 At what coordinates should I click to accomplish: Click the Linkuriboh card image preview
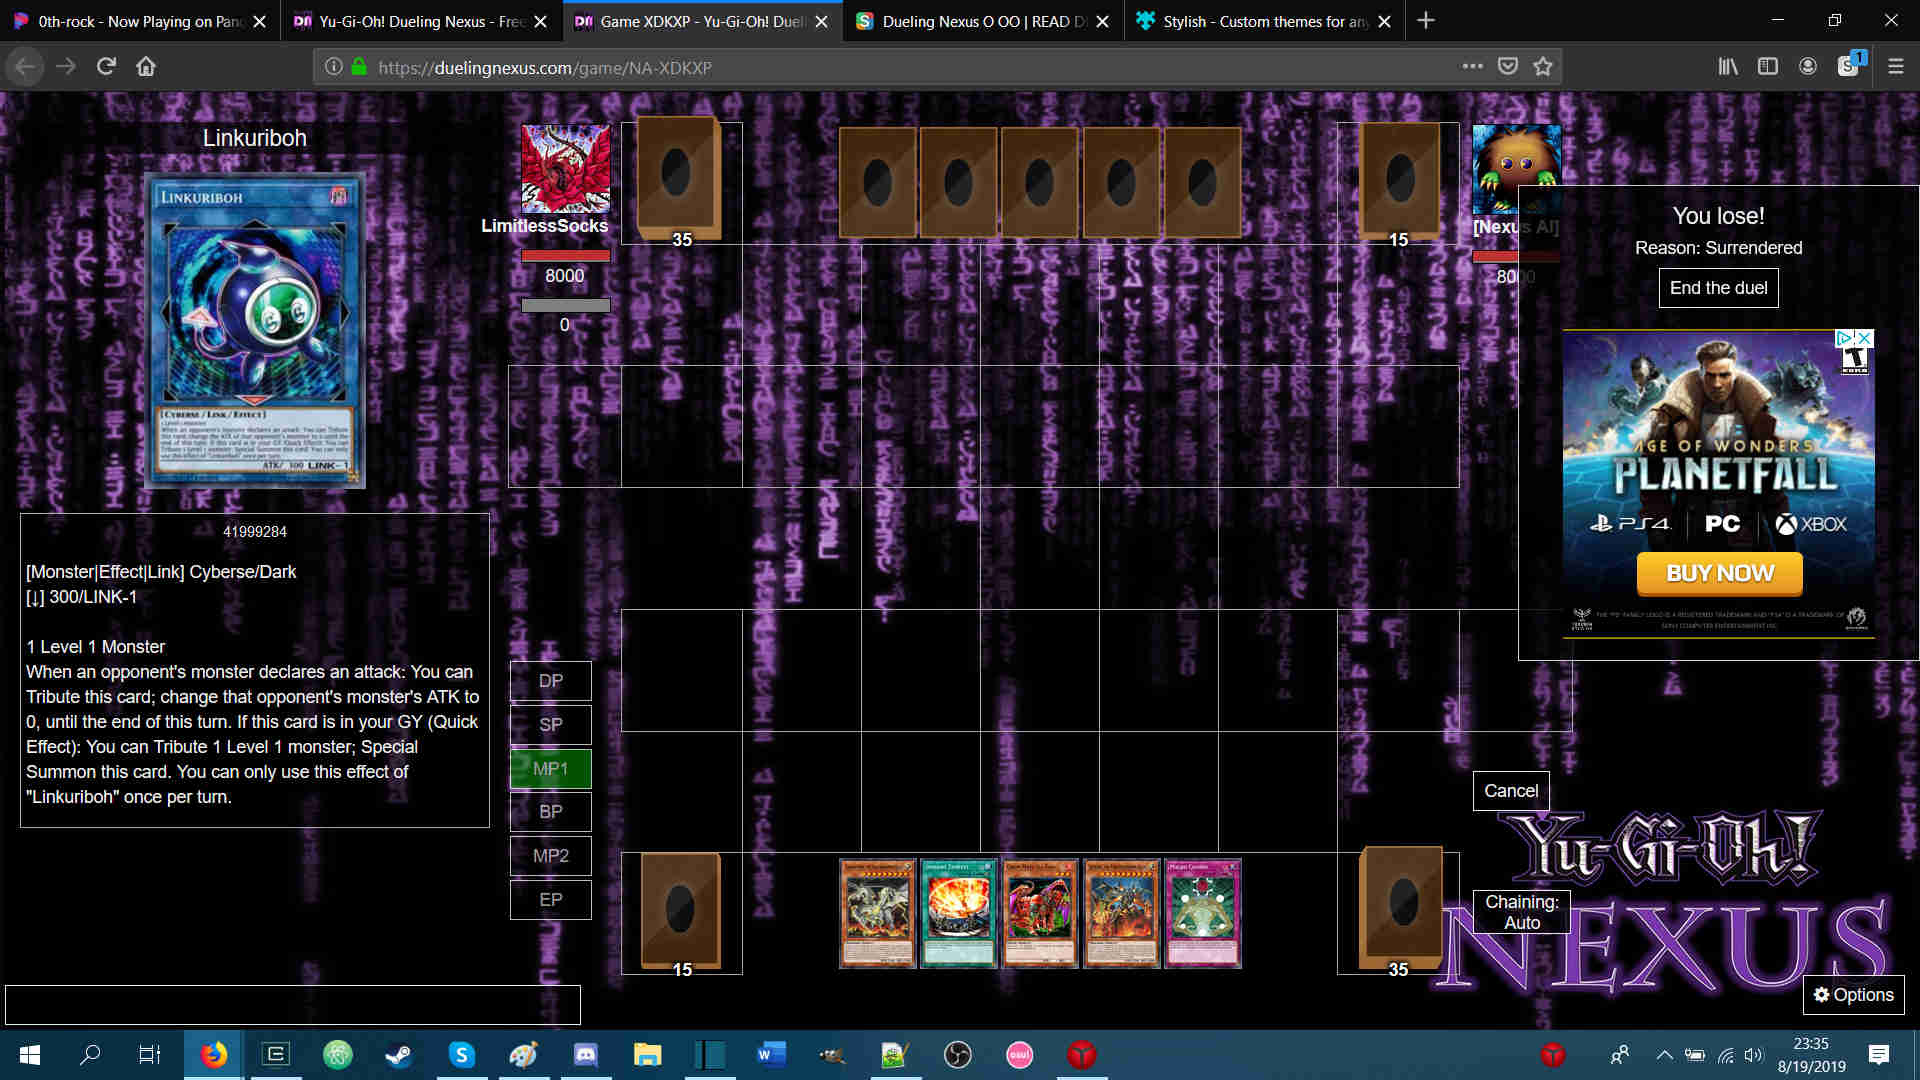coord(254,330)
